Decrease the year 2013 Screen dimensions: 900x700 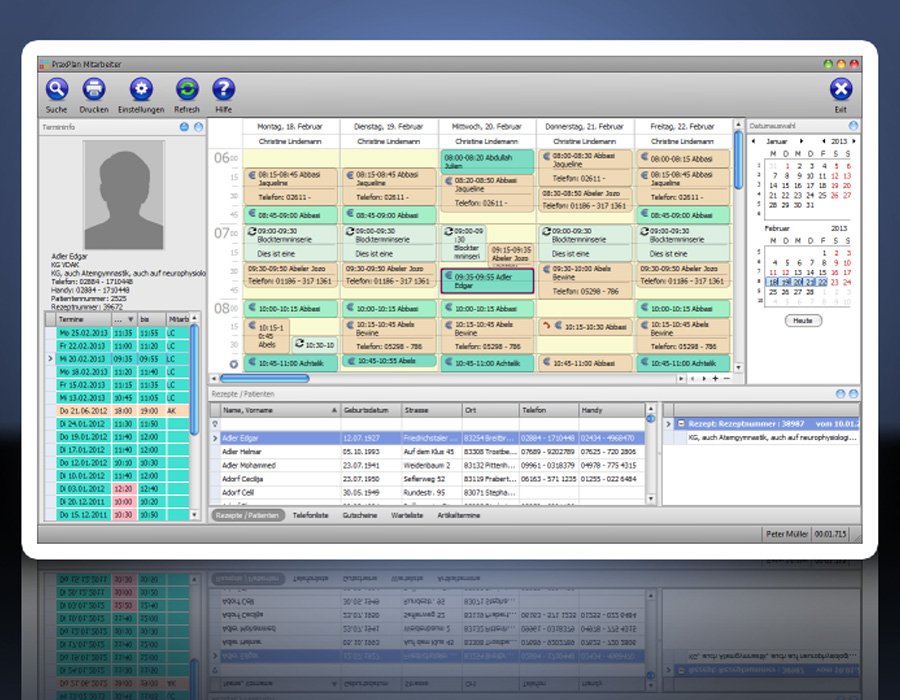click(824, 141)
